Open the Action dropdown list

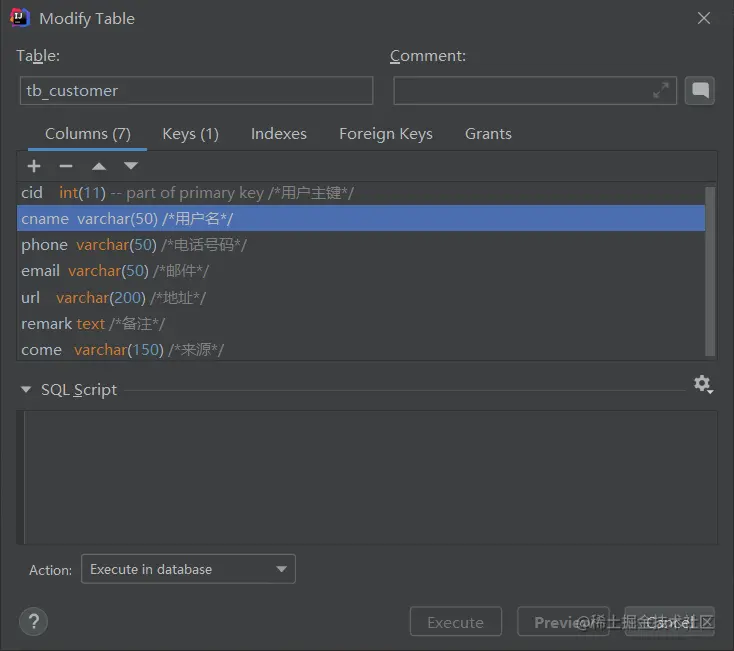pyautogui.click(x=188, y=569)
